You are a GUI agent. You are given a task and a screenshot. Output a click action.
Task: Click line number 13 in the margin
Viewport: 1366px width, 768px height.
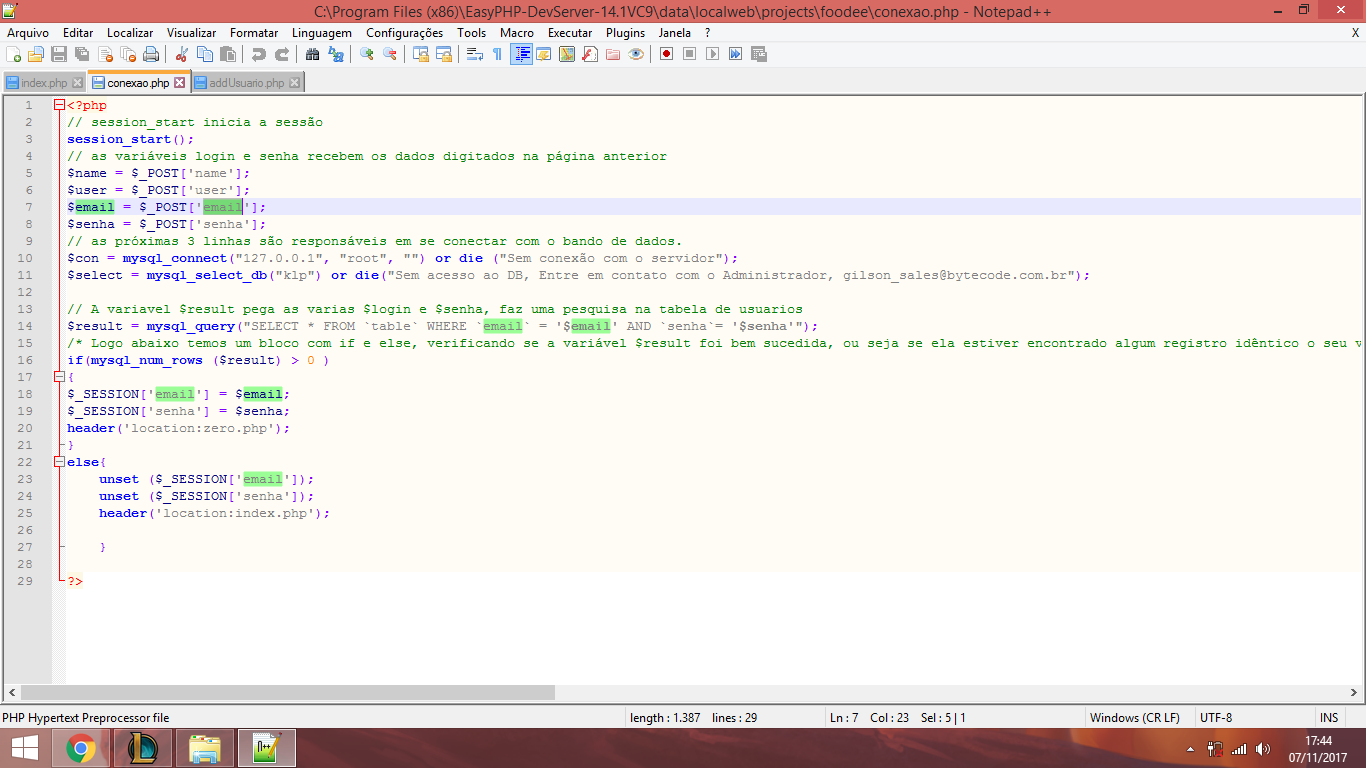[x=26, y=309]
